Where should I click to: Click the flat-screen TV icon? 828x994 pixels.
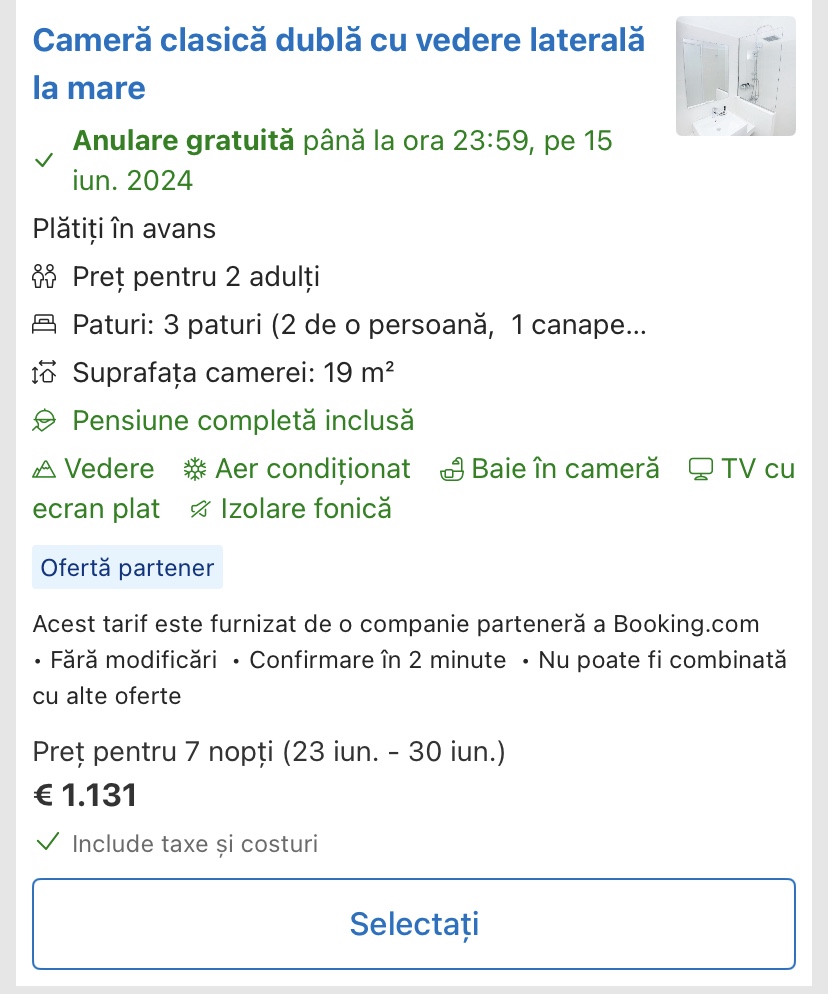[x=700, y=469]
